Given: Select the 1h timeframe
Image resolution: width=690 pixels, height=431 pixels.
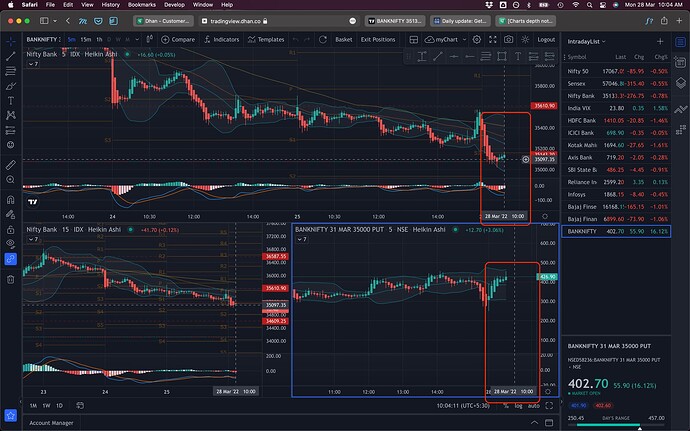Looking at the screenshot, I should click(x=99, y=40).
